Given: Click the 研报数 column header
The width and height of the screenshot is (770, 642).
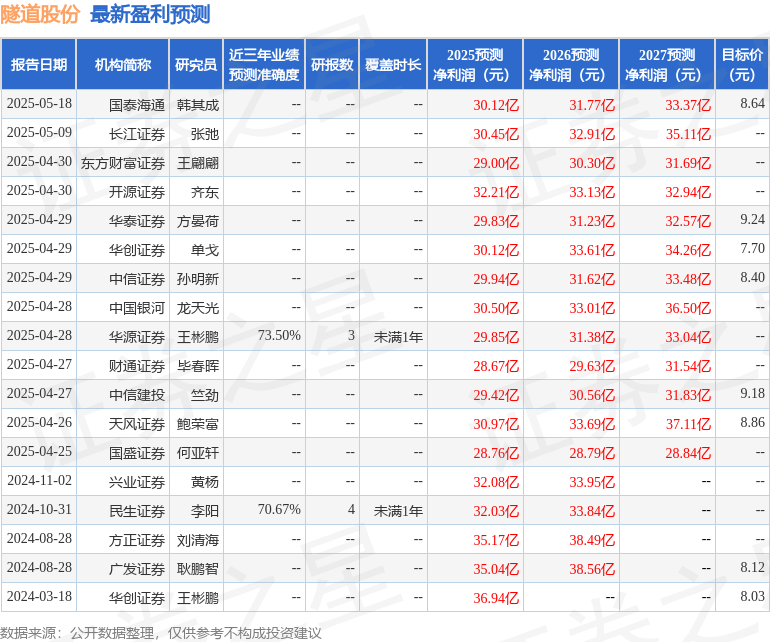Looking at the screenshot, I should (332, 64).
